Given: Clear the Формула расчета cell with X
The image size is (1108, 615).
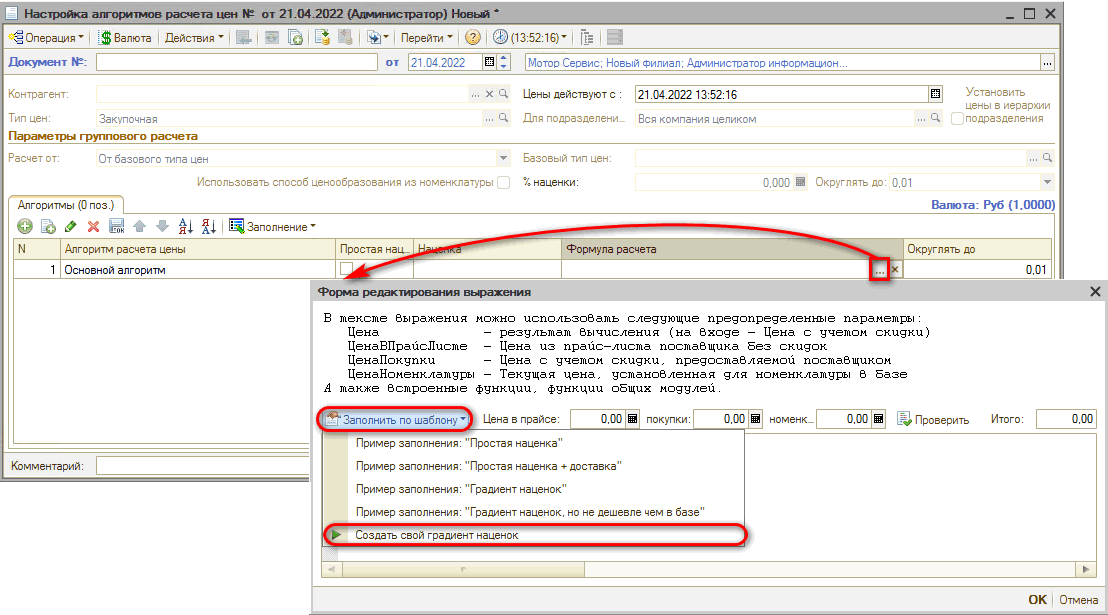Looking at the screenshot, I should [895, 269].
